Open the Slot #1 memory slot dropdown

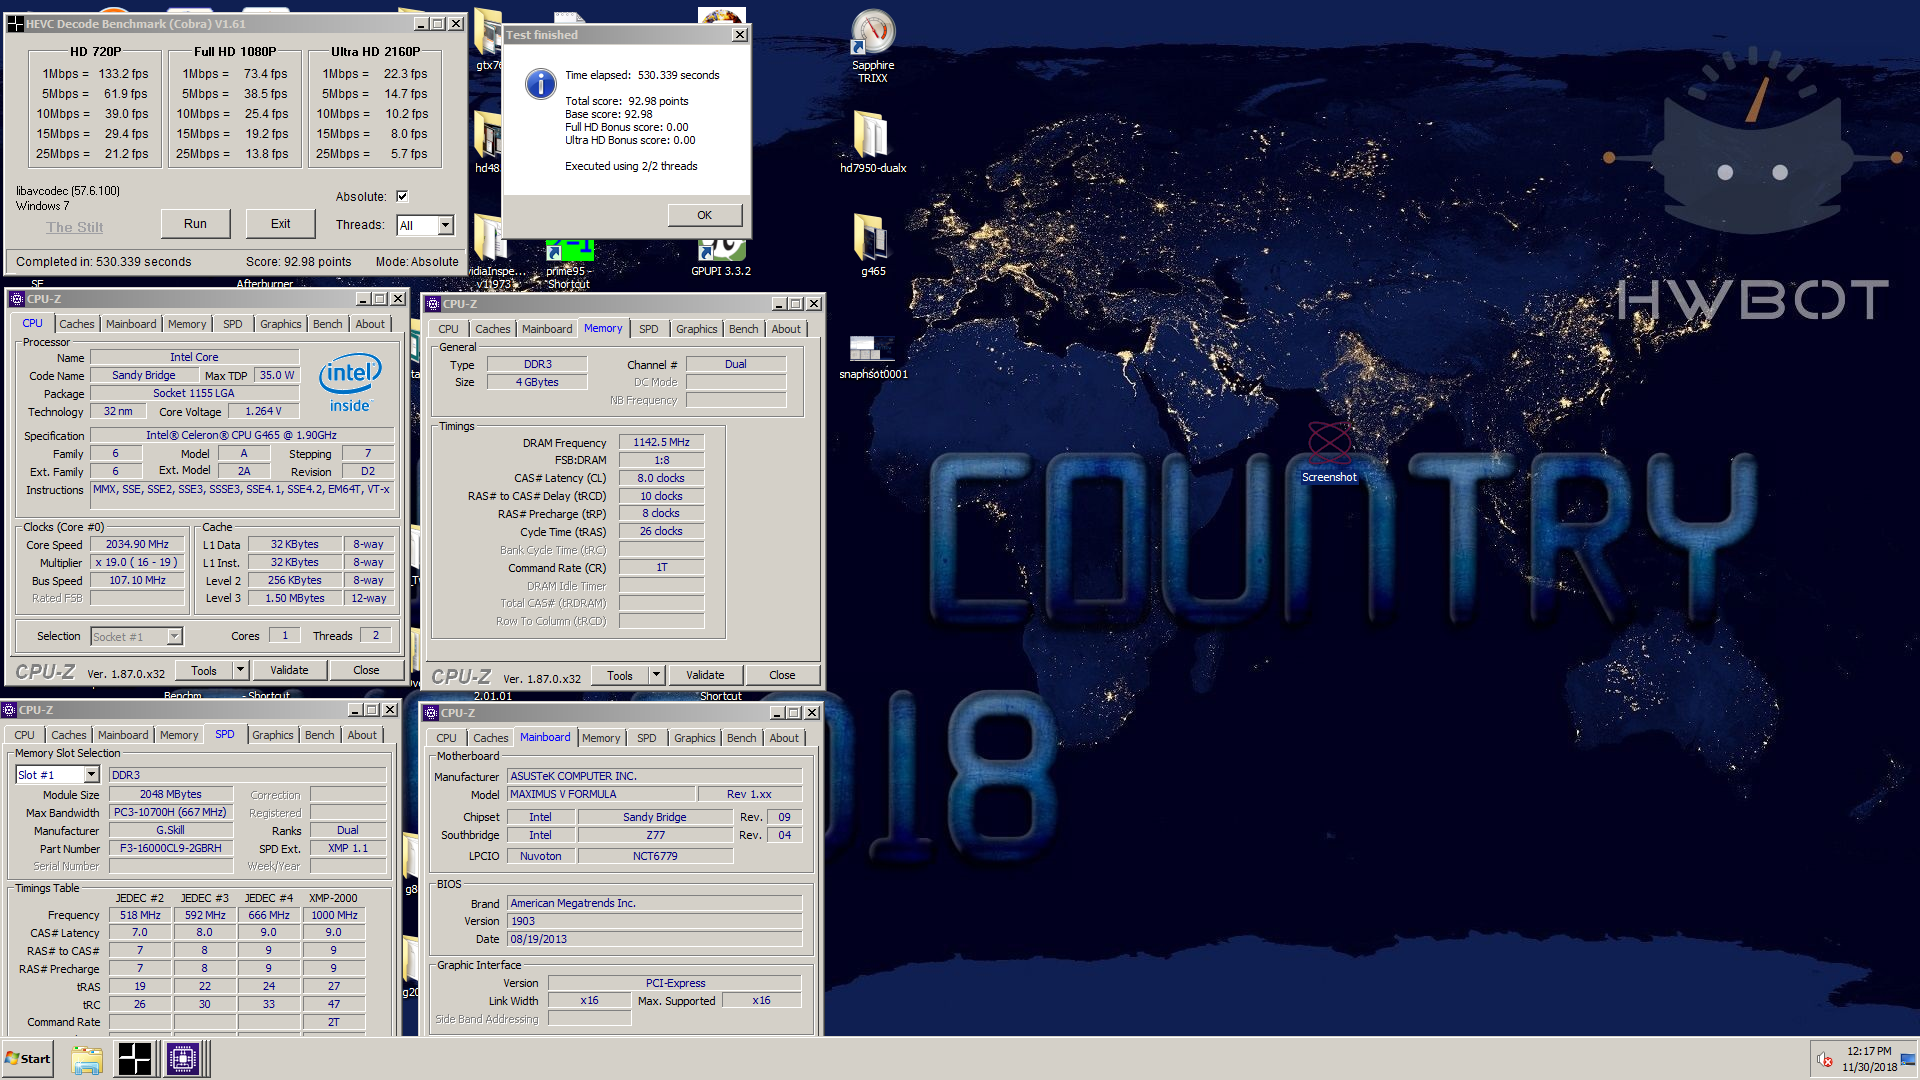pos(91,775)
